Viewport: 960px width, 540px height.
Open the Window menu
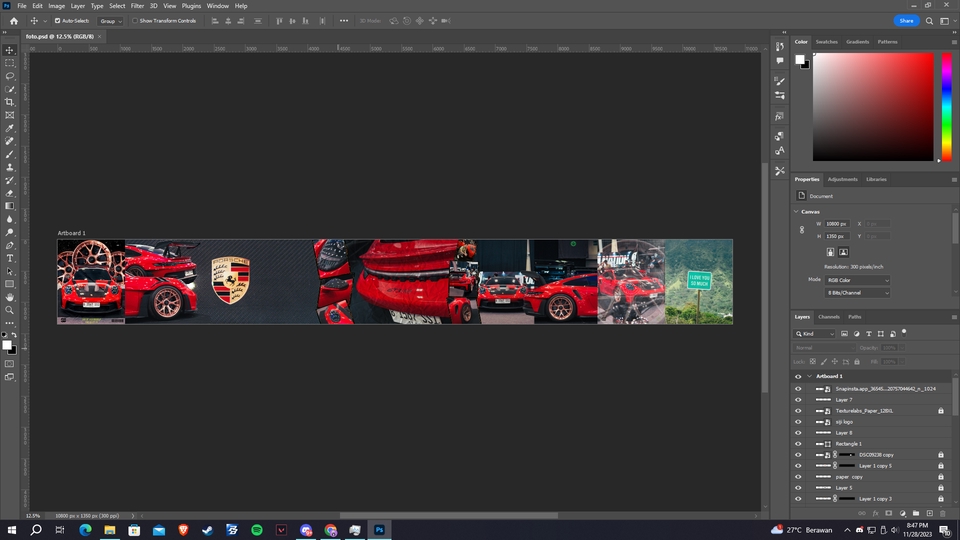[217, 6]
